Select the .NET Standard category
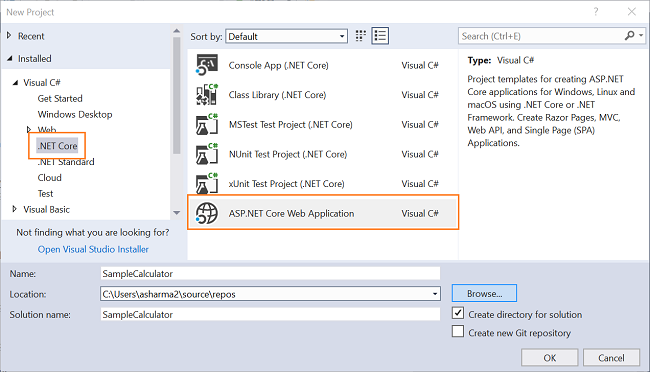This screenshot has height=372, width=650. (66, 162)
